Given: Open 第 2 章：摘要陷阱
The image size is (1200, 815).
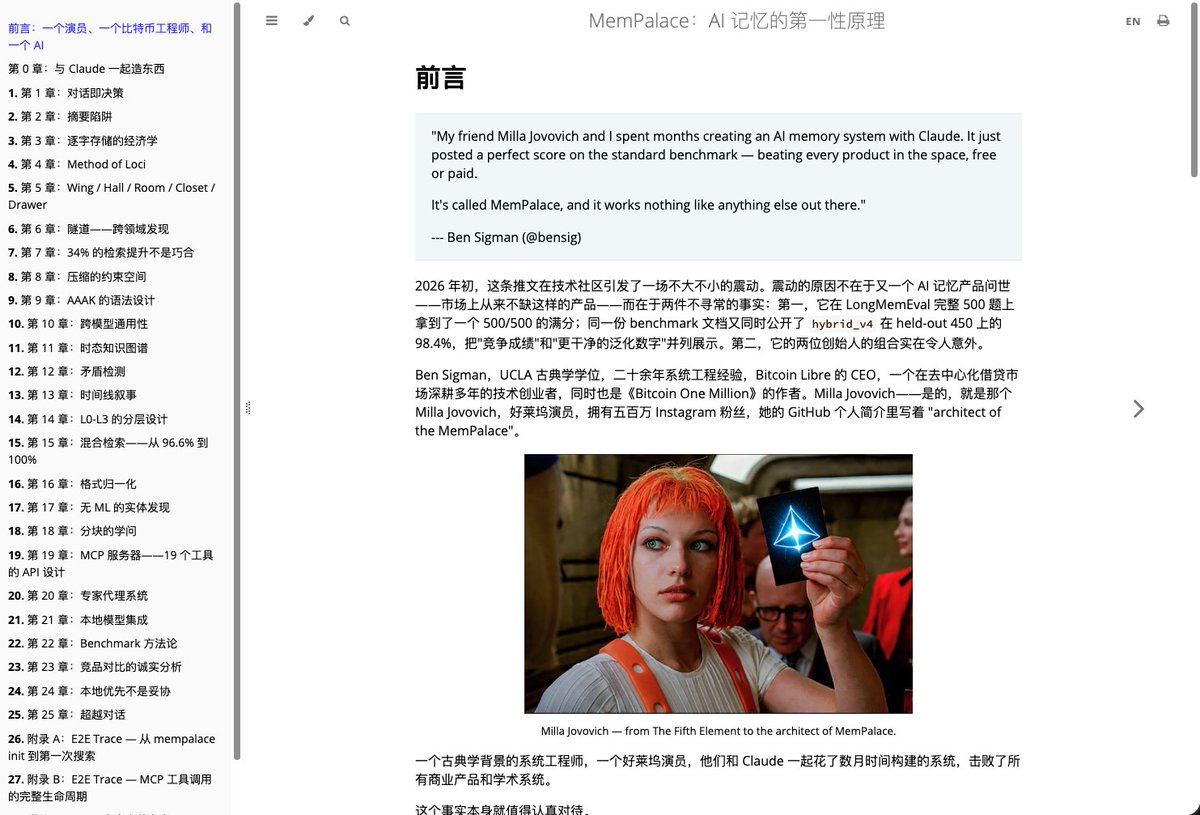Looking at the screenshot, I should 60,117.
